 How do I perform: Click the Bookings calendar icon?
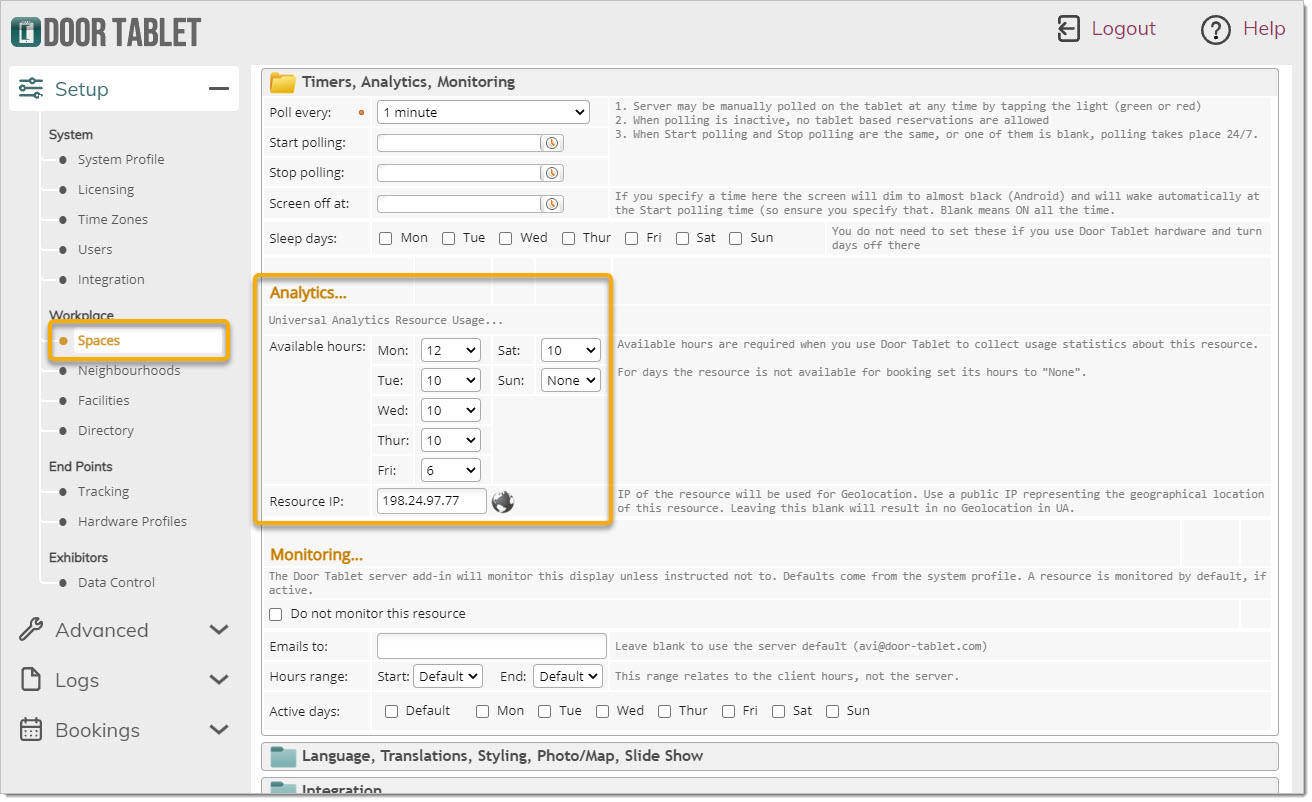click(x=31, y=730)
